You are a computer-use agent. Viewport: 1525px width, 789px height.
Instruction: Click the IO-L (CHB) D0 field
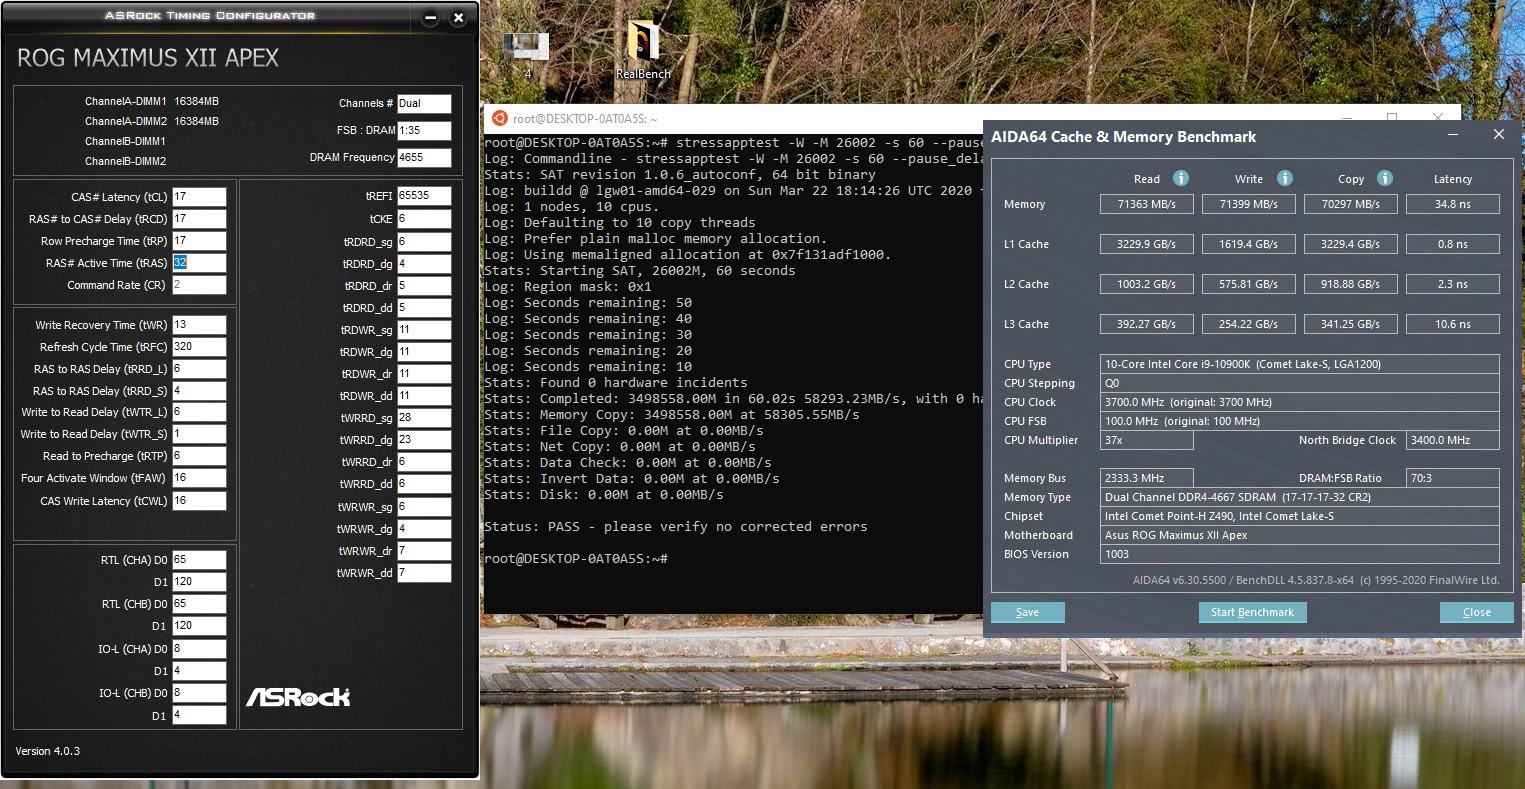(199, 693)
